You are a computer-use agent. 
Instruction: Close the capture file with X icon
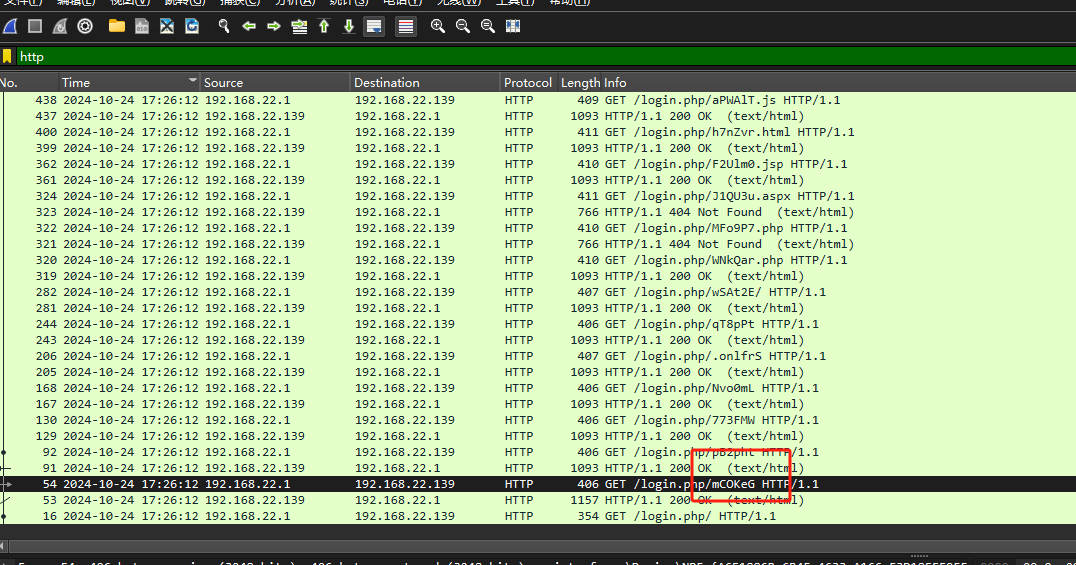(167, 26)
